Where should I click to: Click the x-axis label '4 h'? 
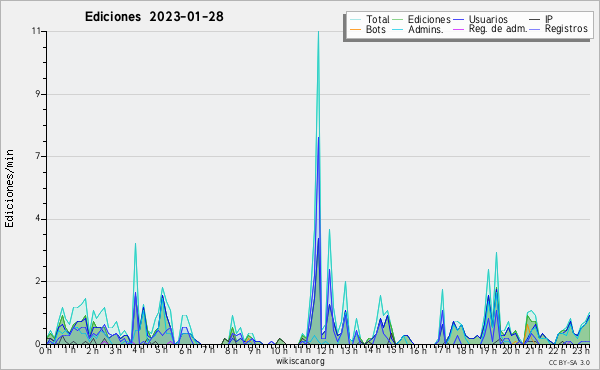[x=138, y=350]
